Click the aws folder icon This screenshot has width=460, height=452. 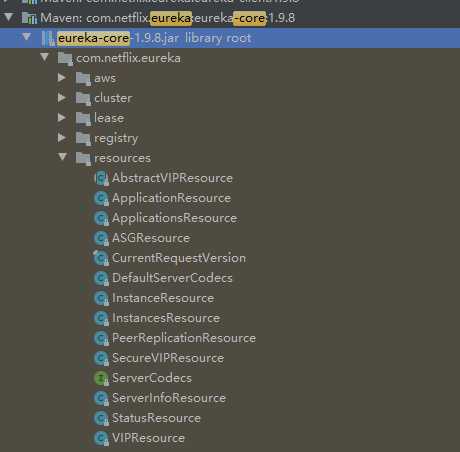point(83,79)
